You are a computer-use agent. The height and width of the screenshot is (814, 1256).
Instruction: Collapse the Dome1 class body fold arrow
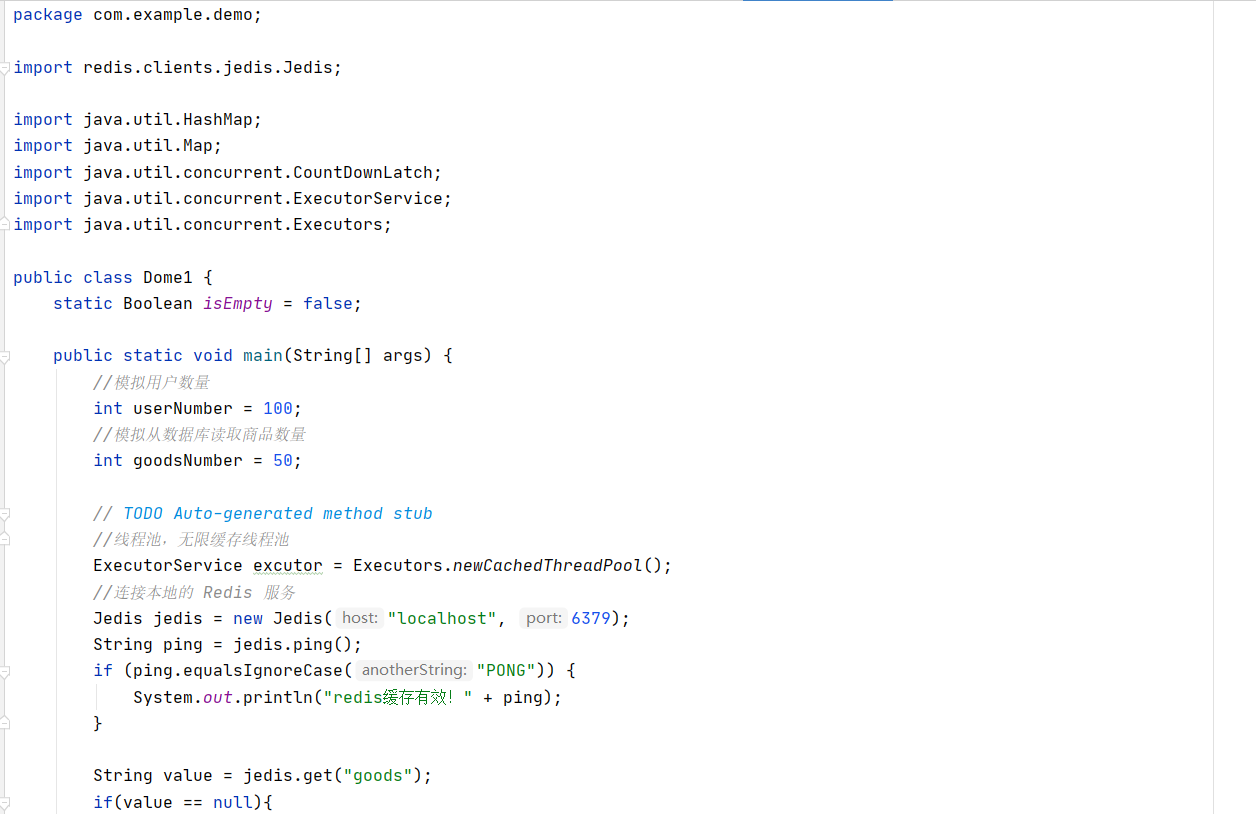pos(6,277)
